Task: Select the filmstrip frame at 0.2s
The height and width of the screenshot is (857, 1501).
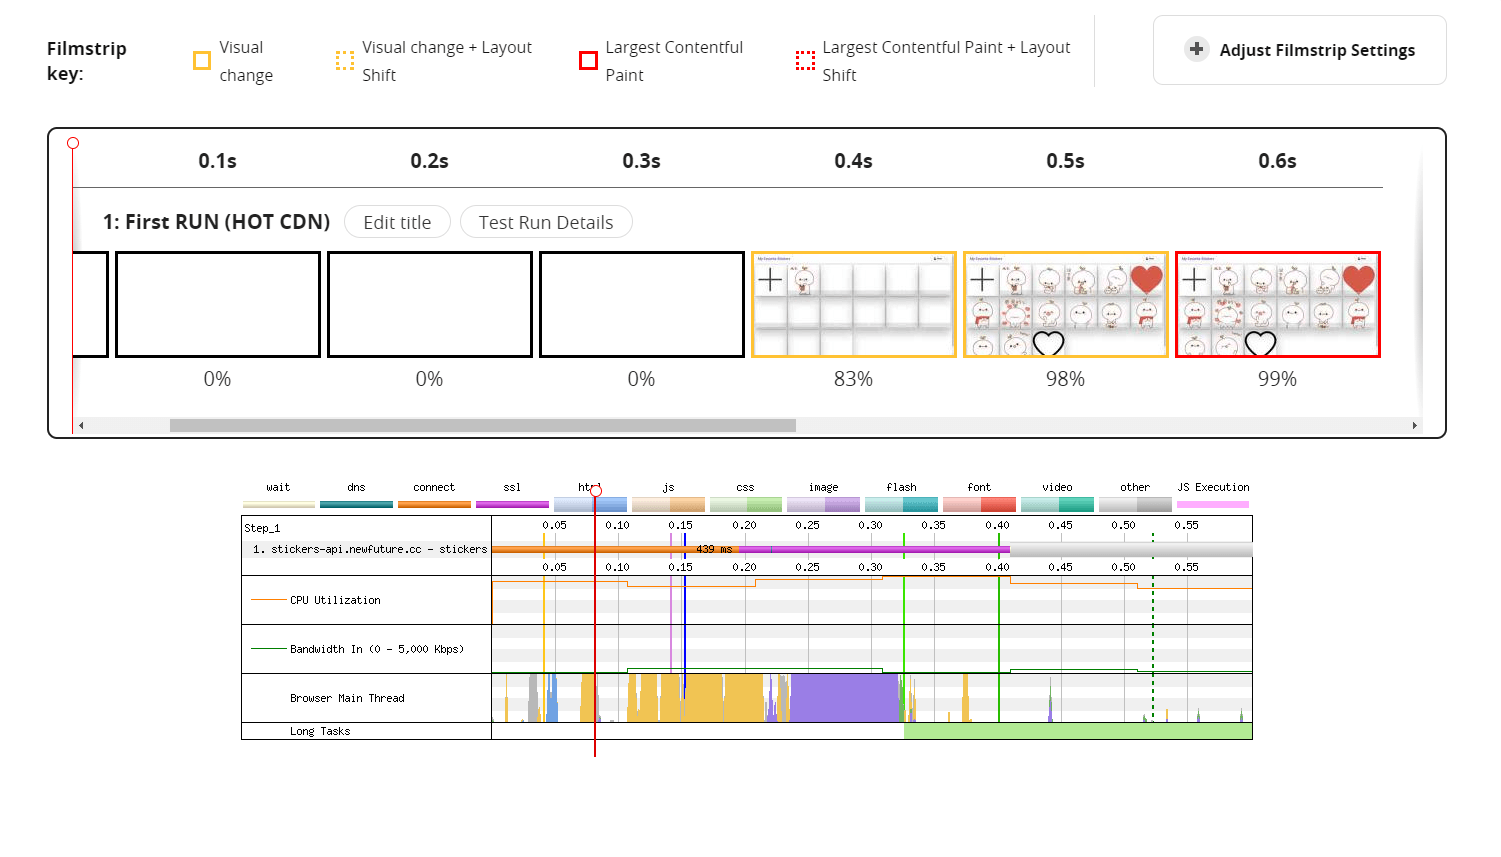Action: click(x=430, y=304)
